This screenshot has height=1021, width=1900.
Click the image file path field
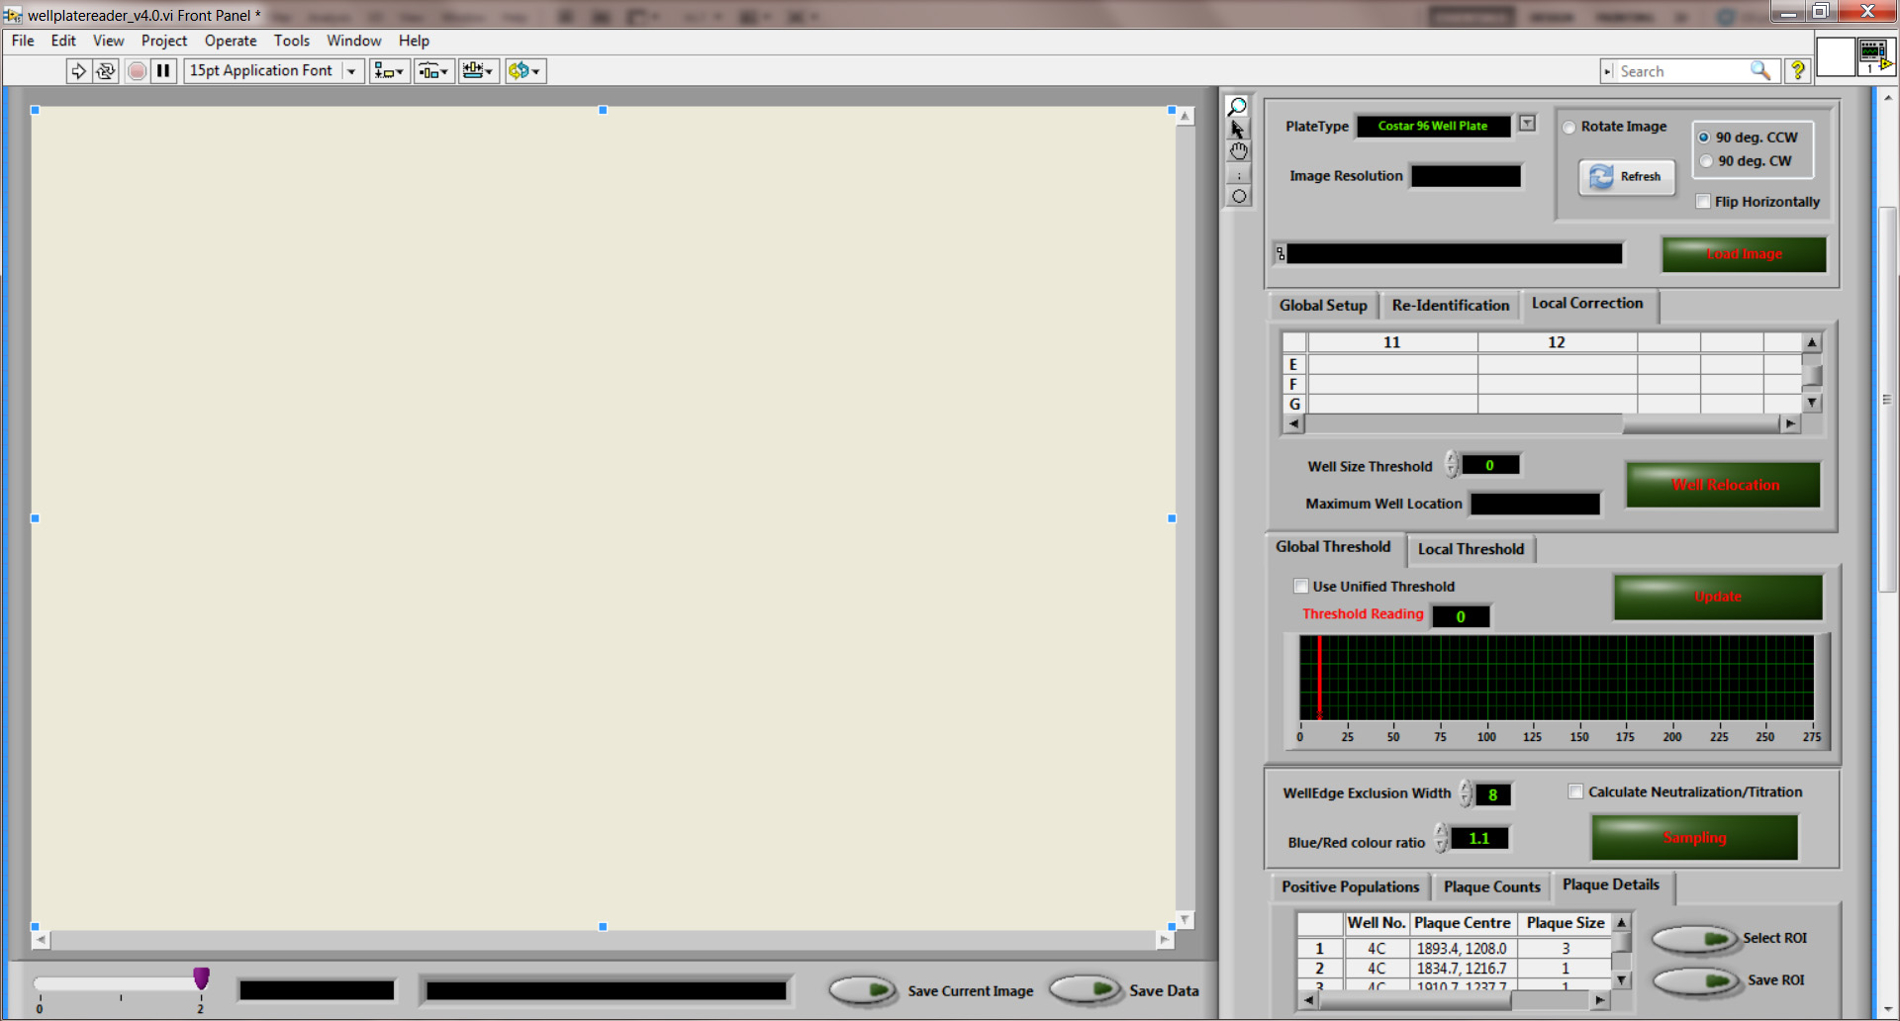[x=1454, y=254]
